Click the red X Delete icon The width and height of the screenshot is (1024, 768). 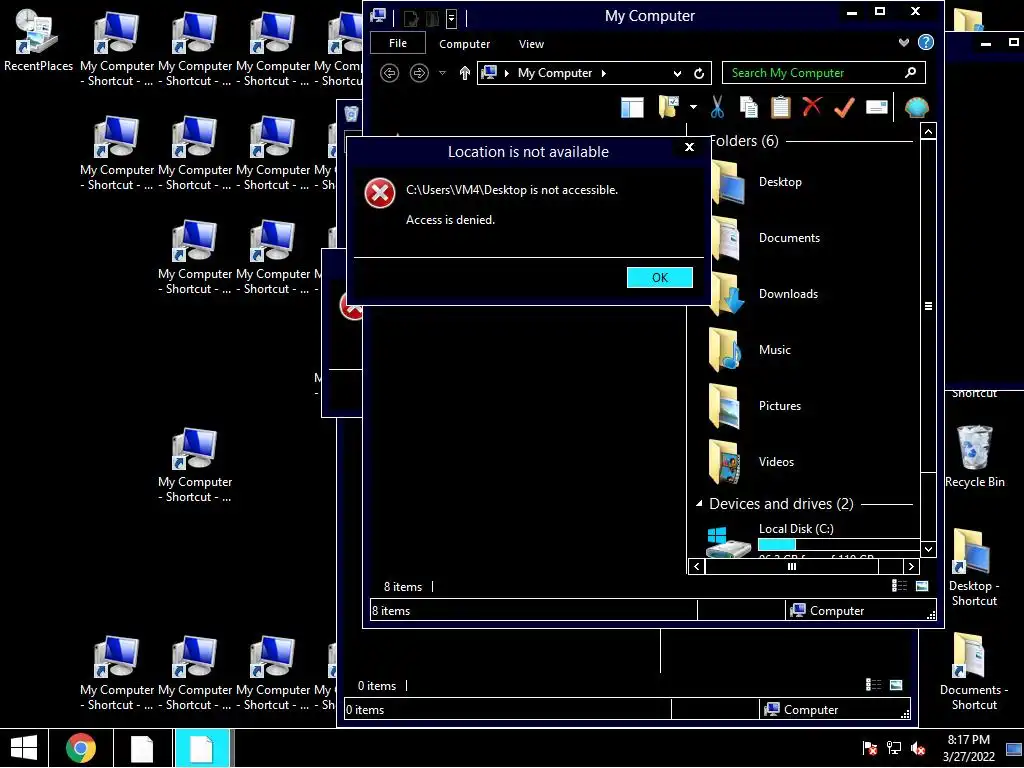point(812,106)
